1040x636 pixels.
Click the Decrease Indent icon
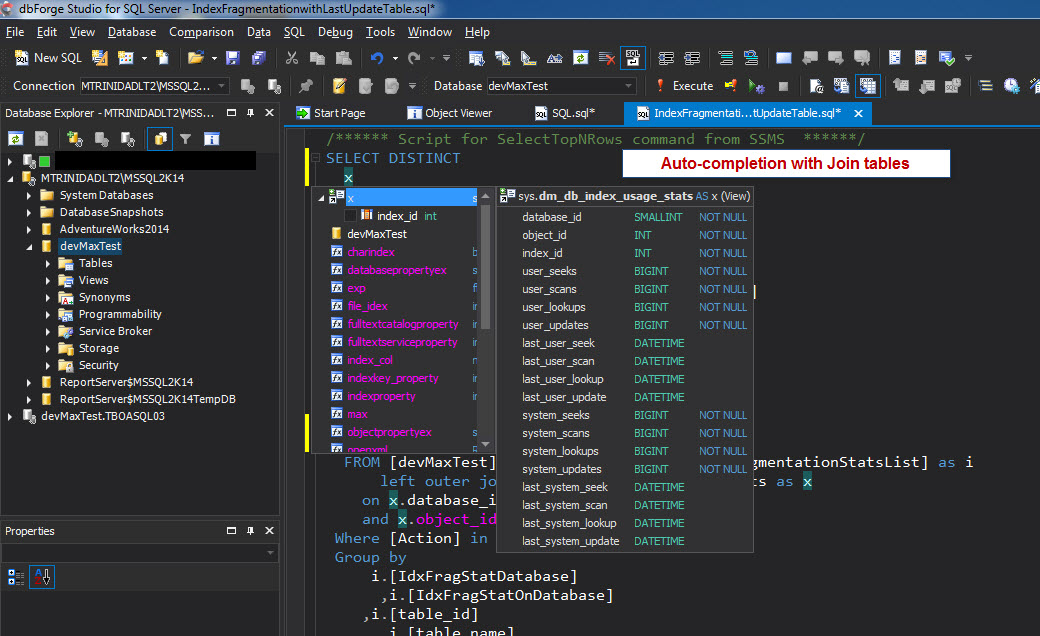click(666, 58)
